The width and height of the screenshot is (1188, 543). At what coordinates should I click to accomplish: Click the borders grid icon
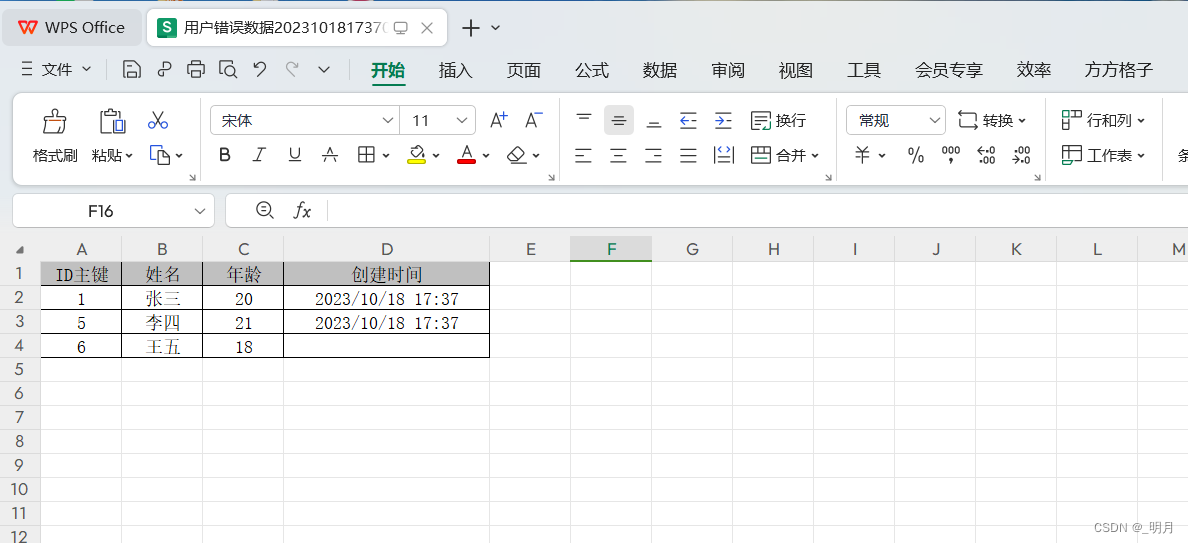coord(366,155)
